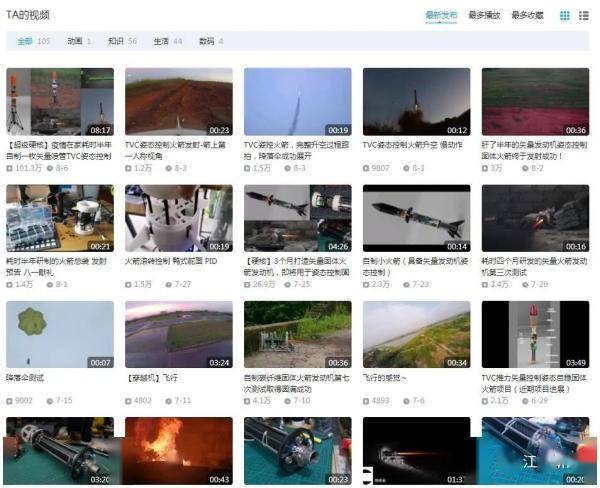
Task: Select the 全部 105 category filter
Action: click(x=34, y=41)
